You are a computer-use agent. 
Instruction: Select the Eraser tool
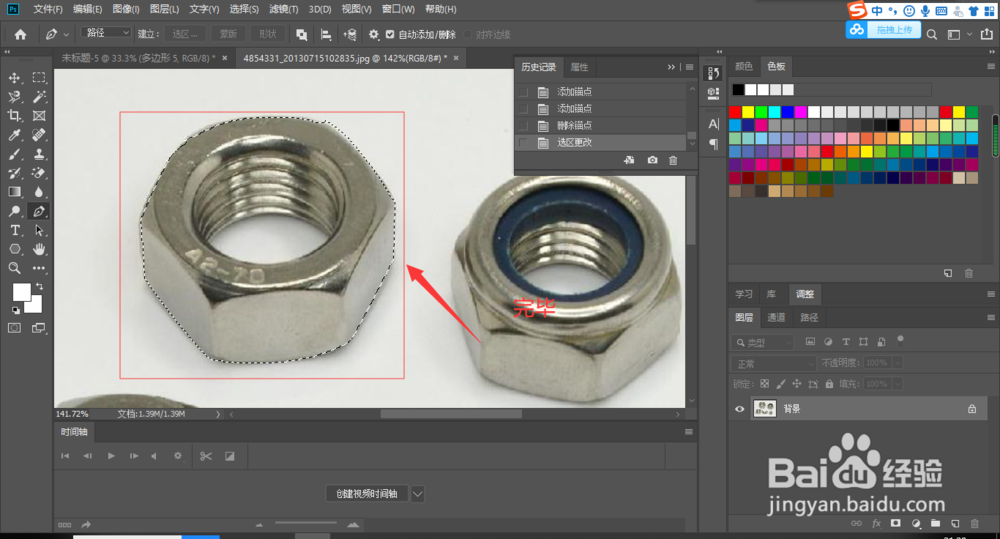pyautogui.click(x=39, y=173)
